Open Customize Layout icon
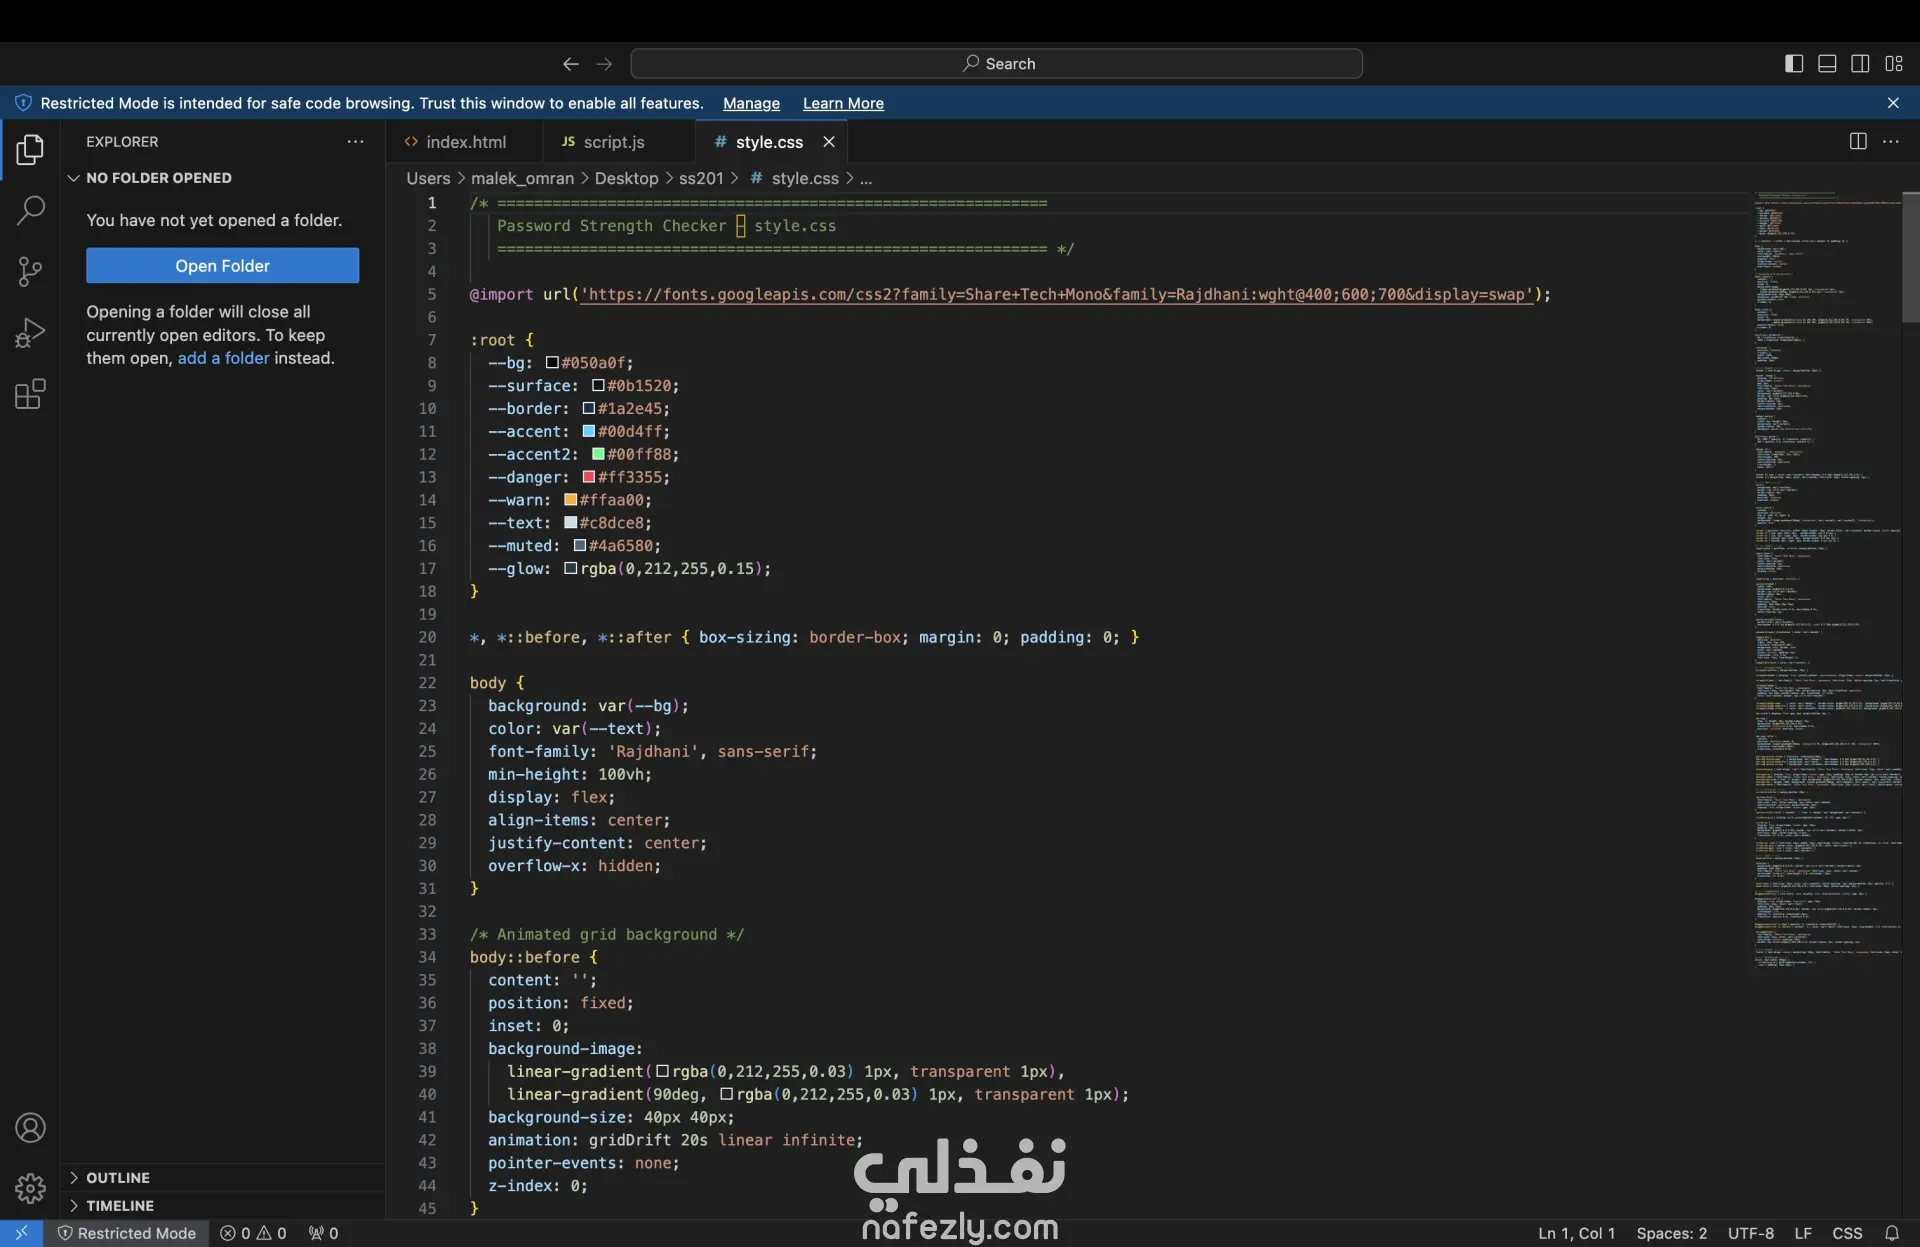The image size is (1920, 1247). [x=1894, y=64]
